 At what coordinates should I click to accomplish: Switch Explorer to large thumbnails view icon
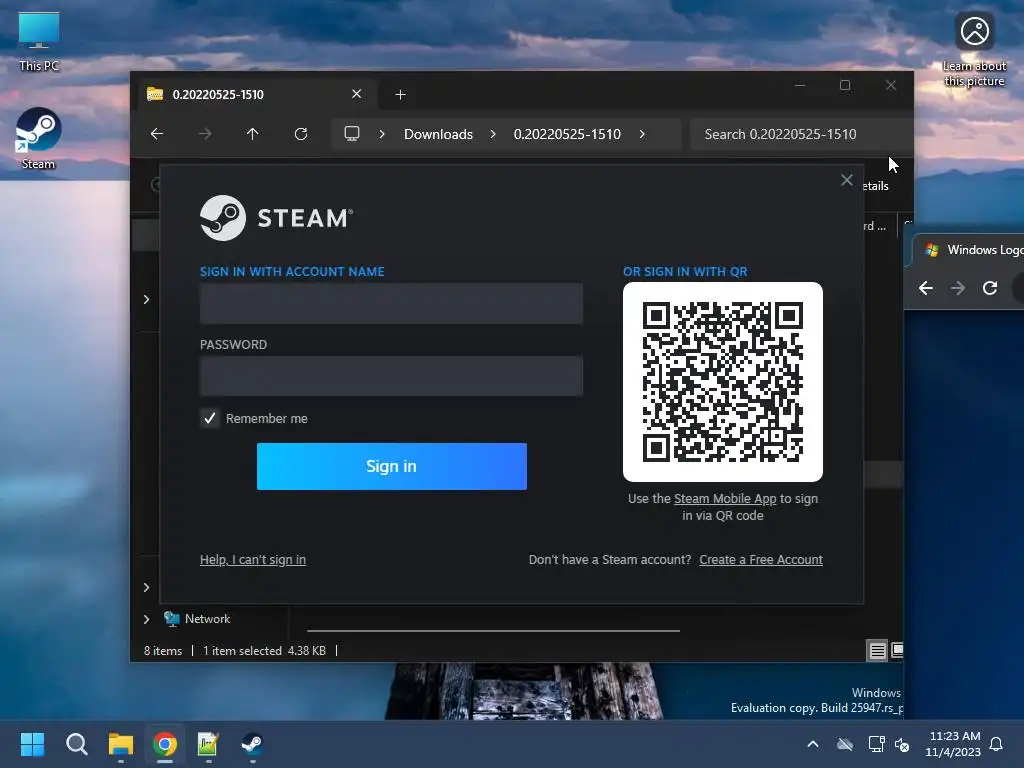pos(897,650)
